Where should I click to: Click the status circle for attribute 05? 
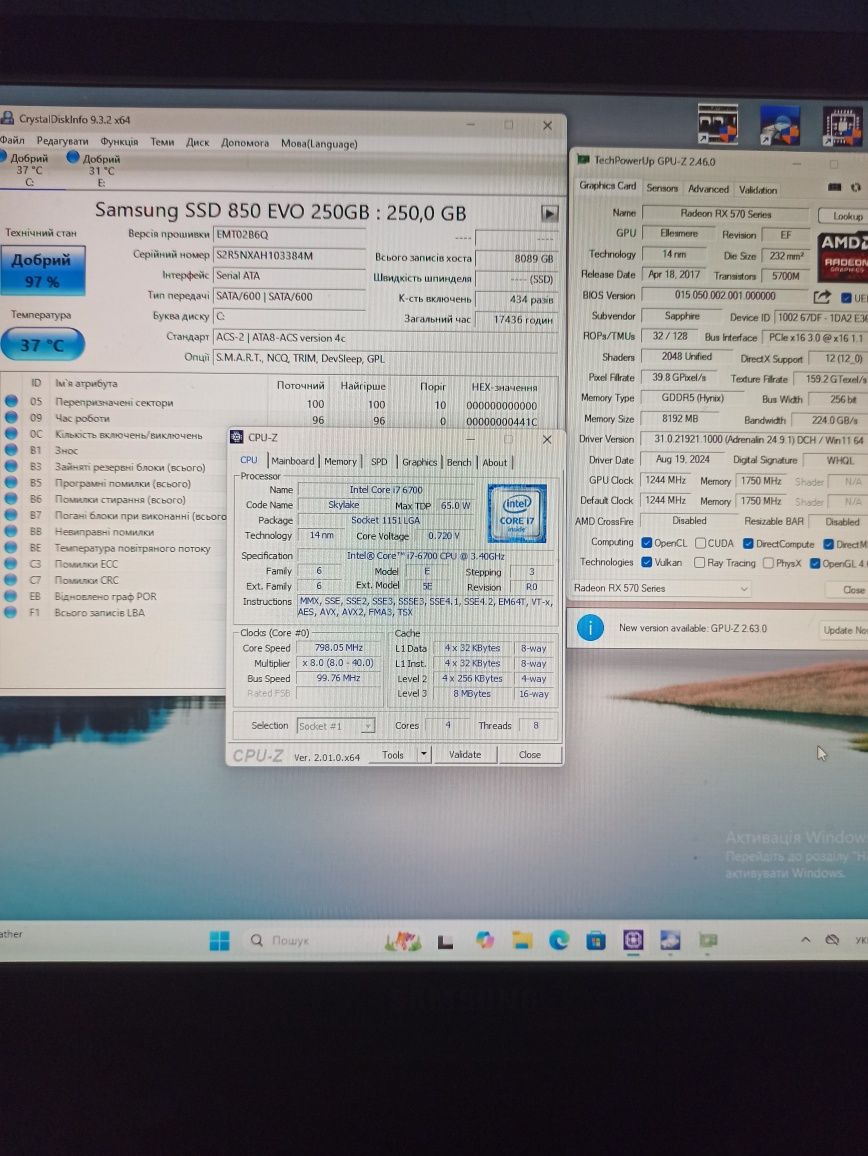click(11, 401)
